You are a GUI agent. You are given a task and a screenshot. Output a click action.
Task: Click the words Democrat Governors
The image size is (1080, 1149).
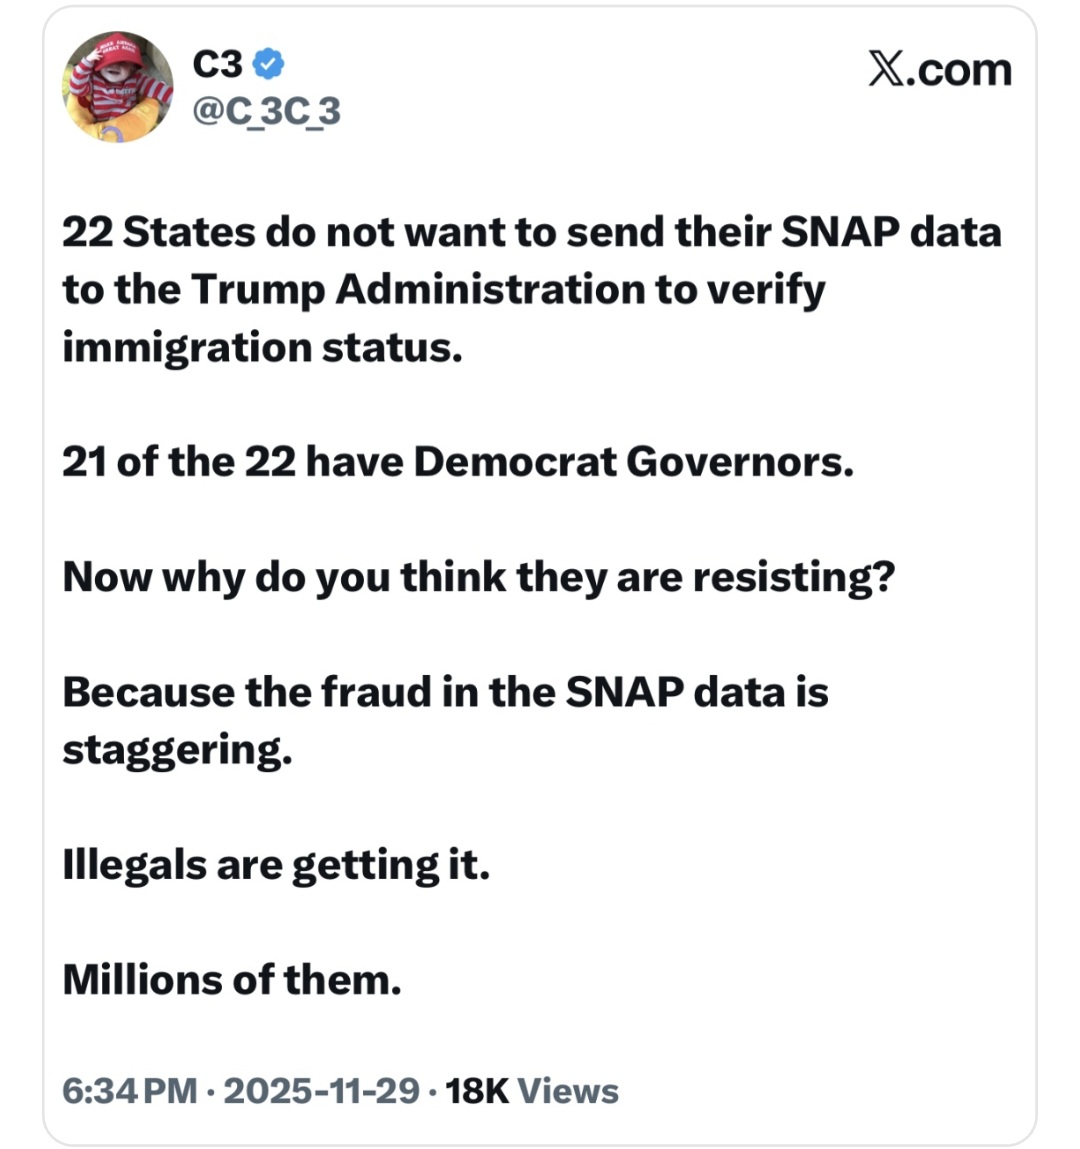click(x=633, y=462)
